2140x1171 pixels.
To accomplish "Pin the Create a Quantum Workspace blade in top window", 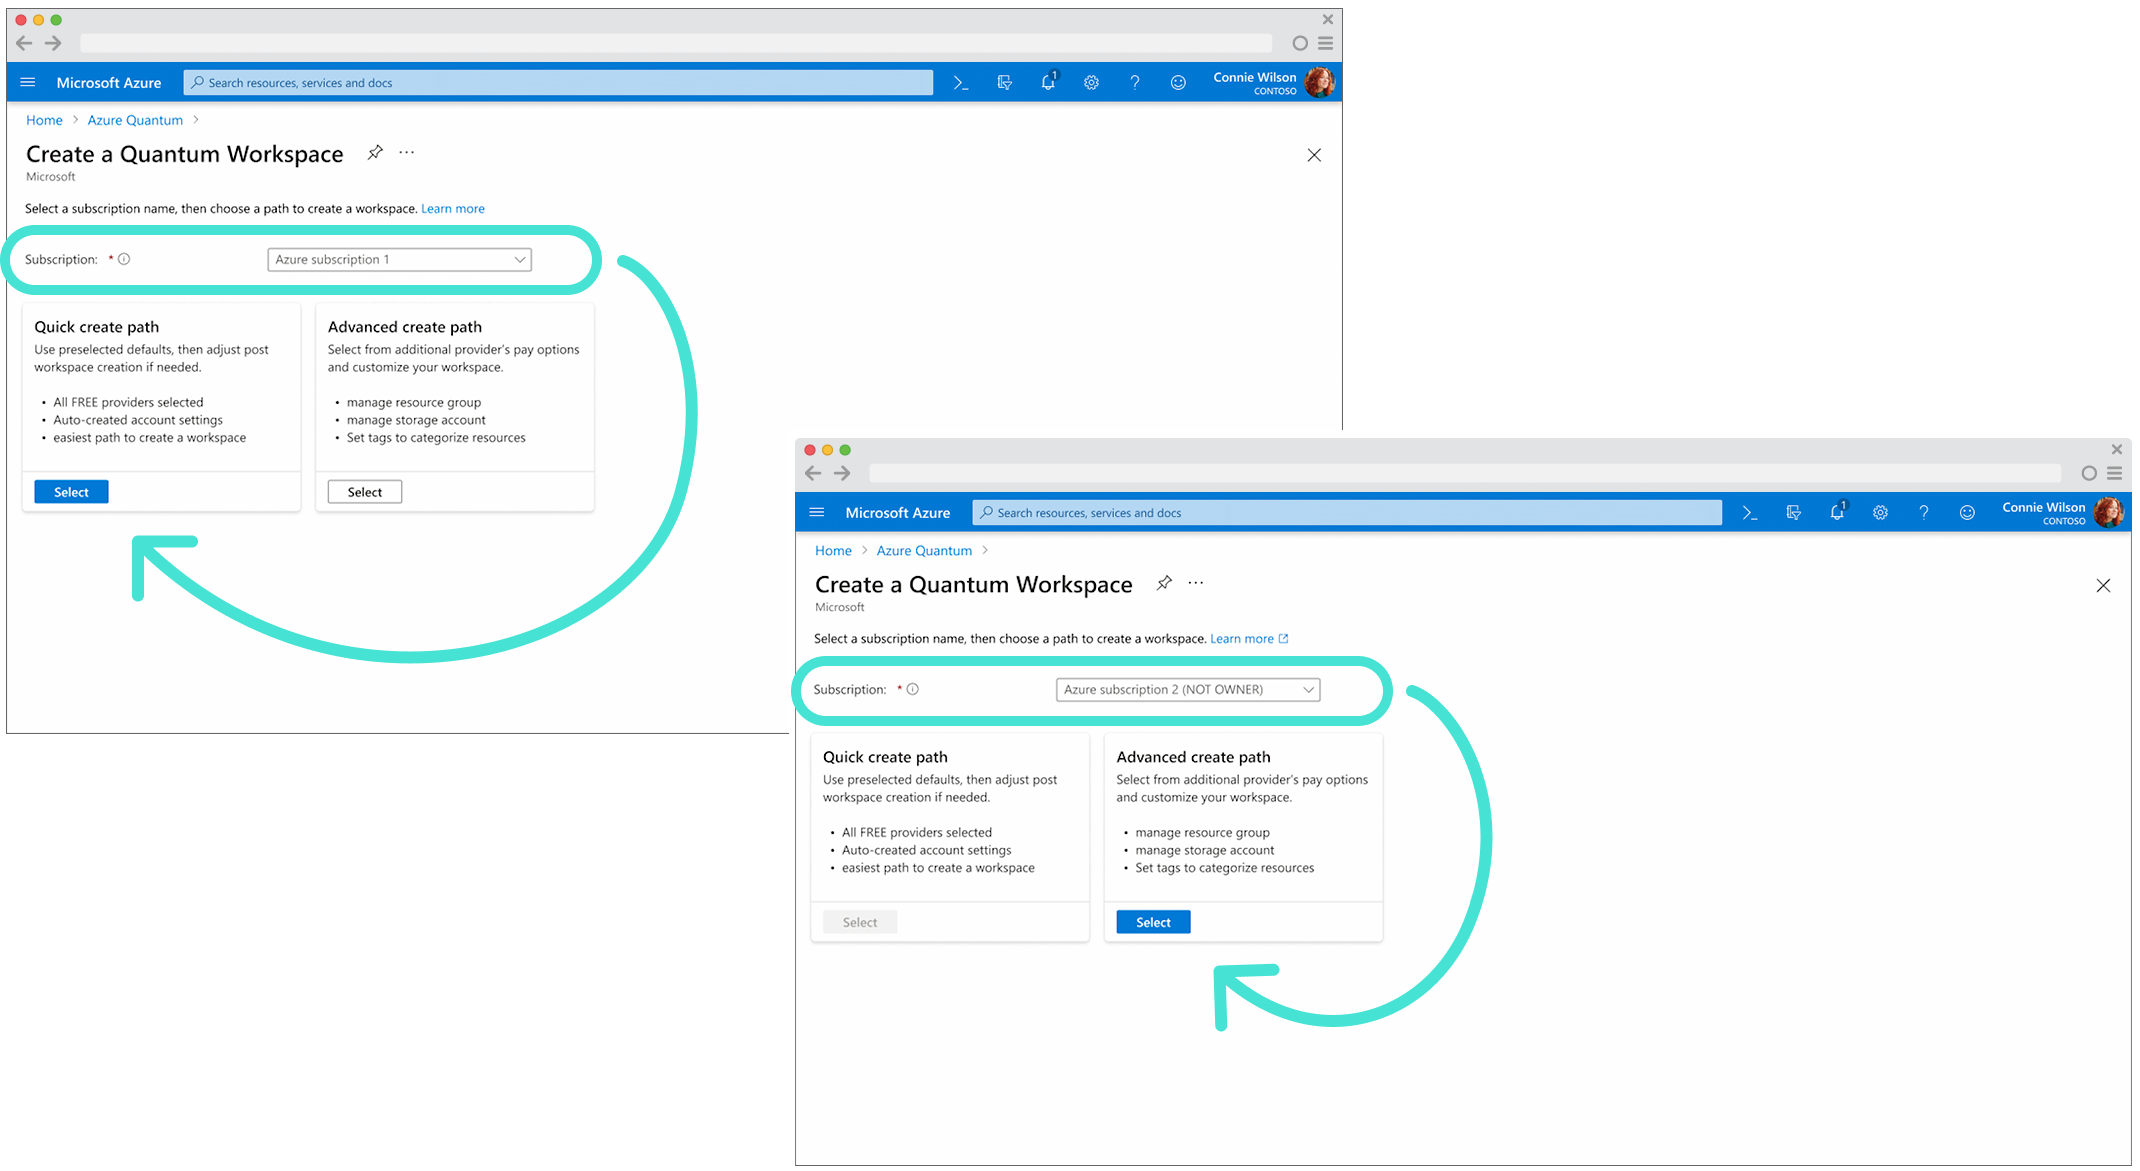I will coord(375,153).
